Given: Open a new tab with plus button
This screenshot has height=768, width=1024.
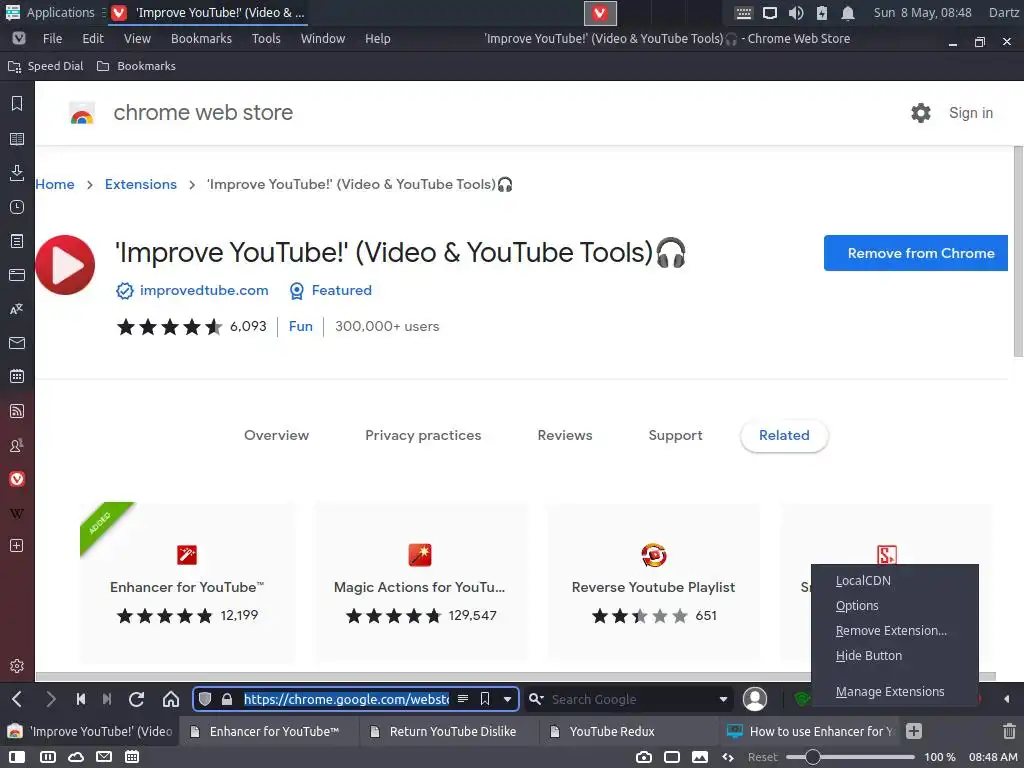Looking at the screenshot, I should tap(914, 731).
